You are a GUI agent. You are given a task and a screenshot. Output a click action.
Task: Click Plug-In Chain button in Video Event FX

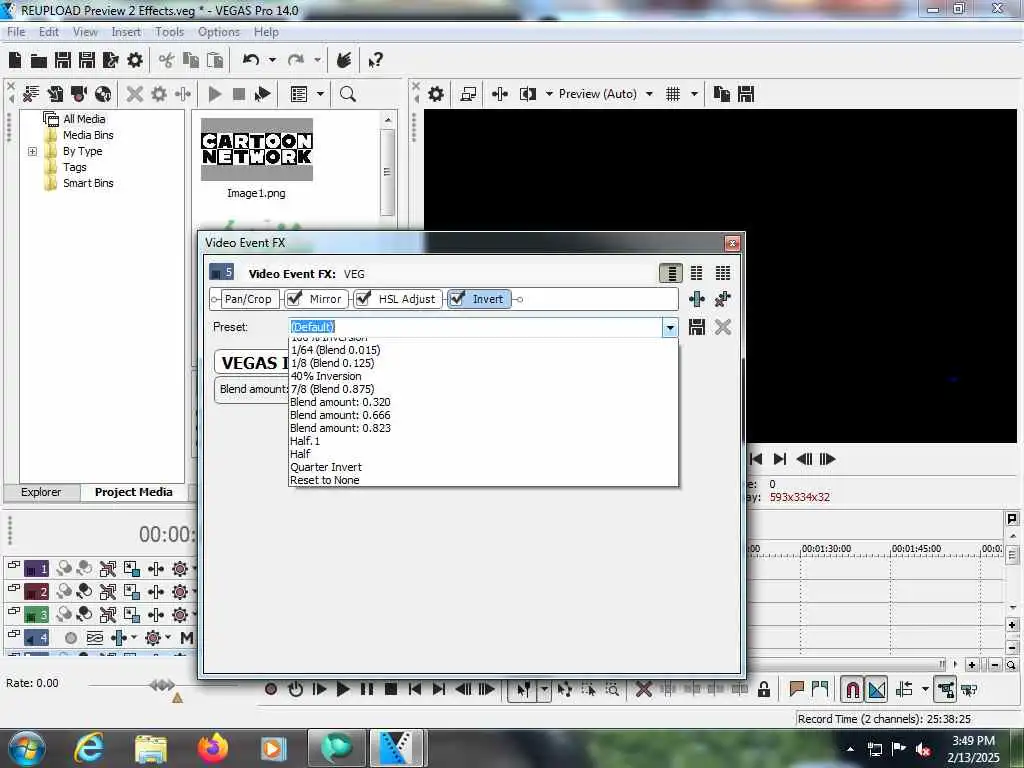click(697, 299)
